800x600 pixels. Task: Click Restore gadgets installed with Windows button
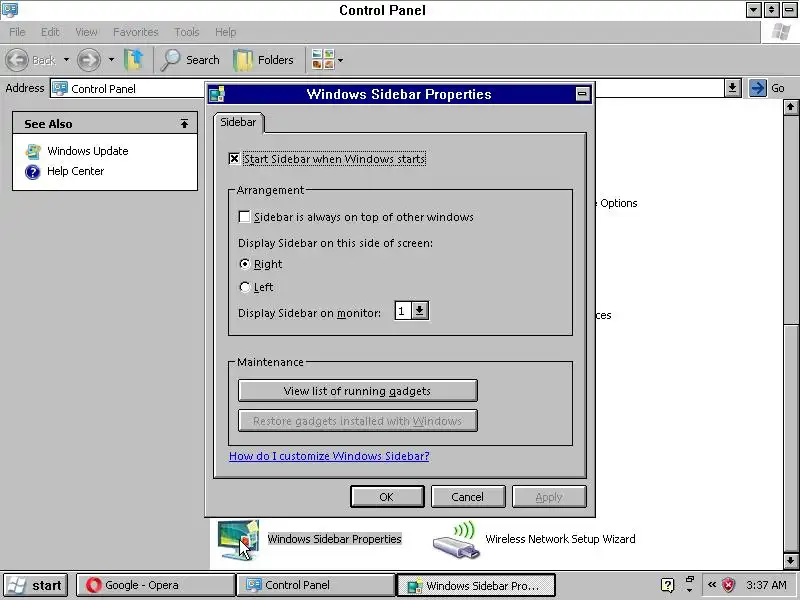[x=358, y=421]
